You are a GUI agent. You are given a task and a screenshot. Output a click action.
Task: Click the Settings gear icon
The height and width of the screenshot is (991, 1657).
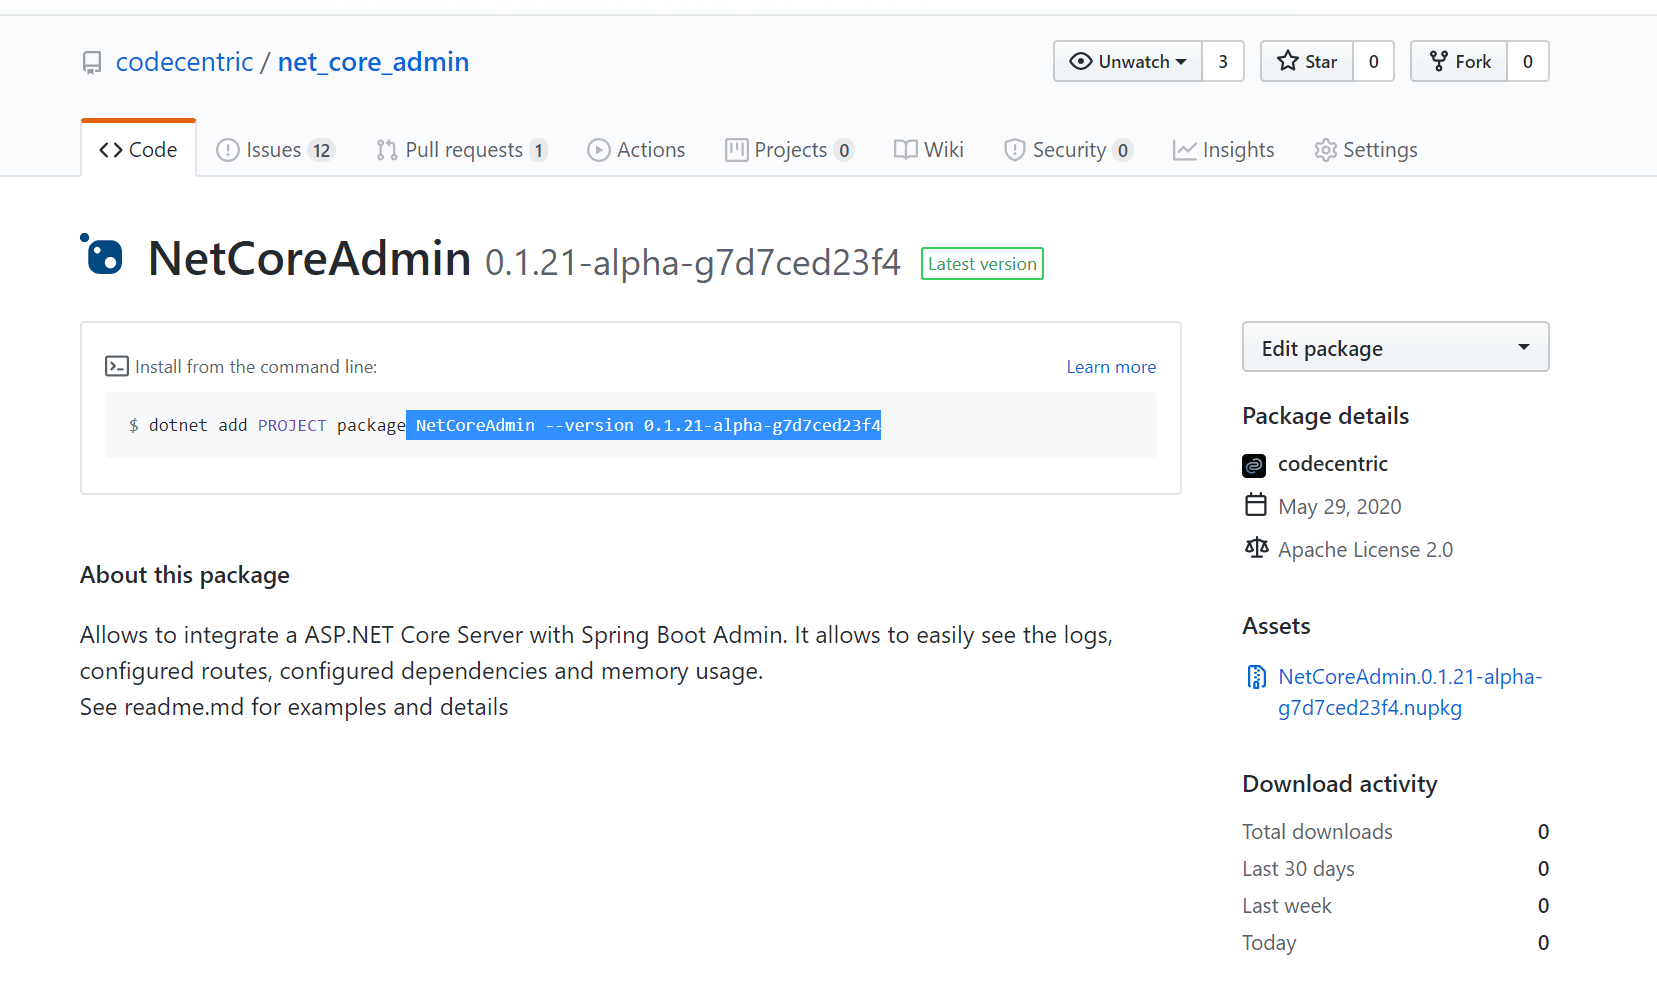[1325, 149]
